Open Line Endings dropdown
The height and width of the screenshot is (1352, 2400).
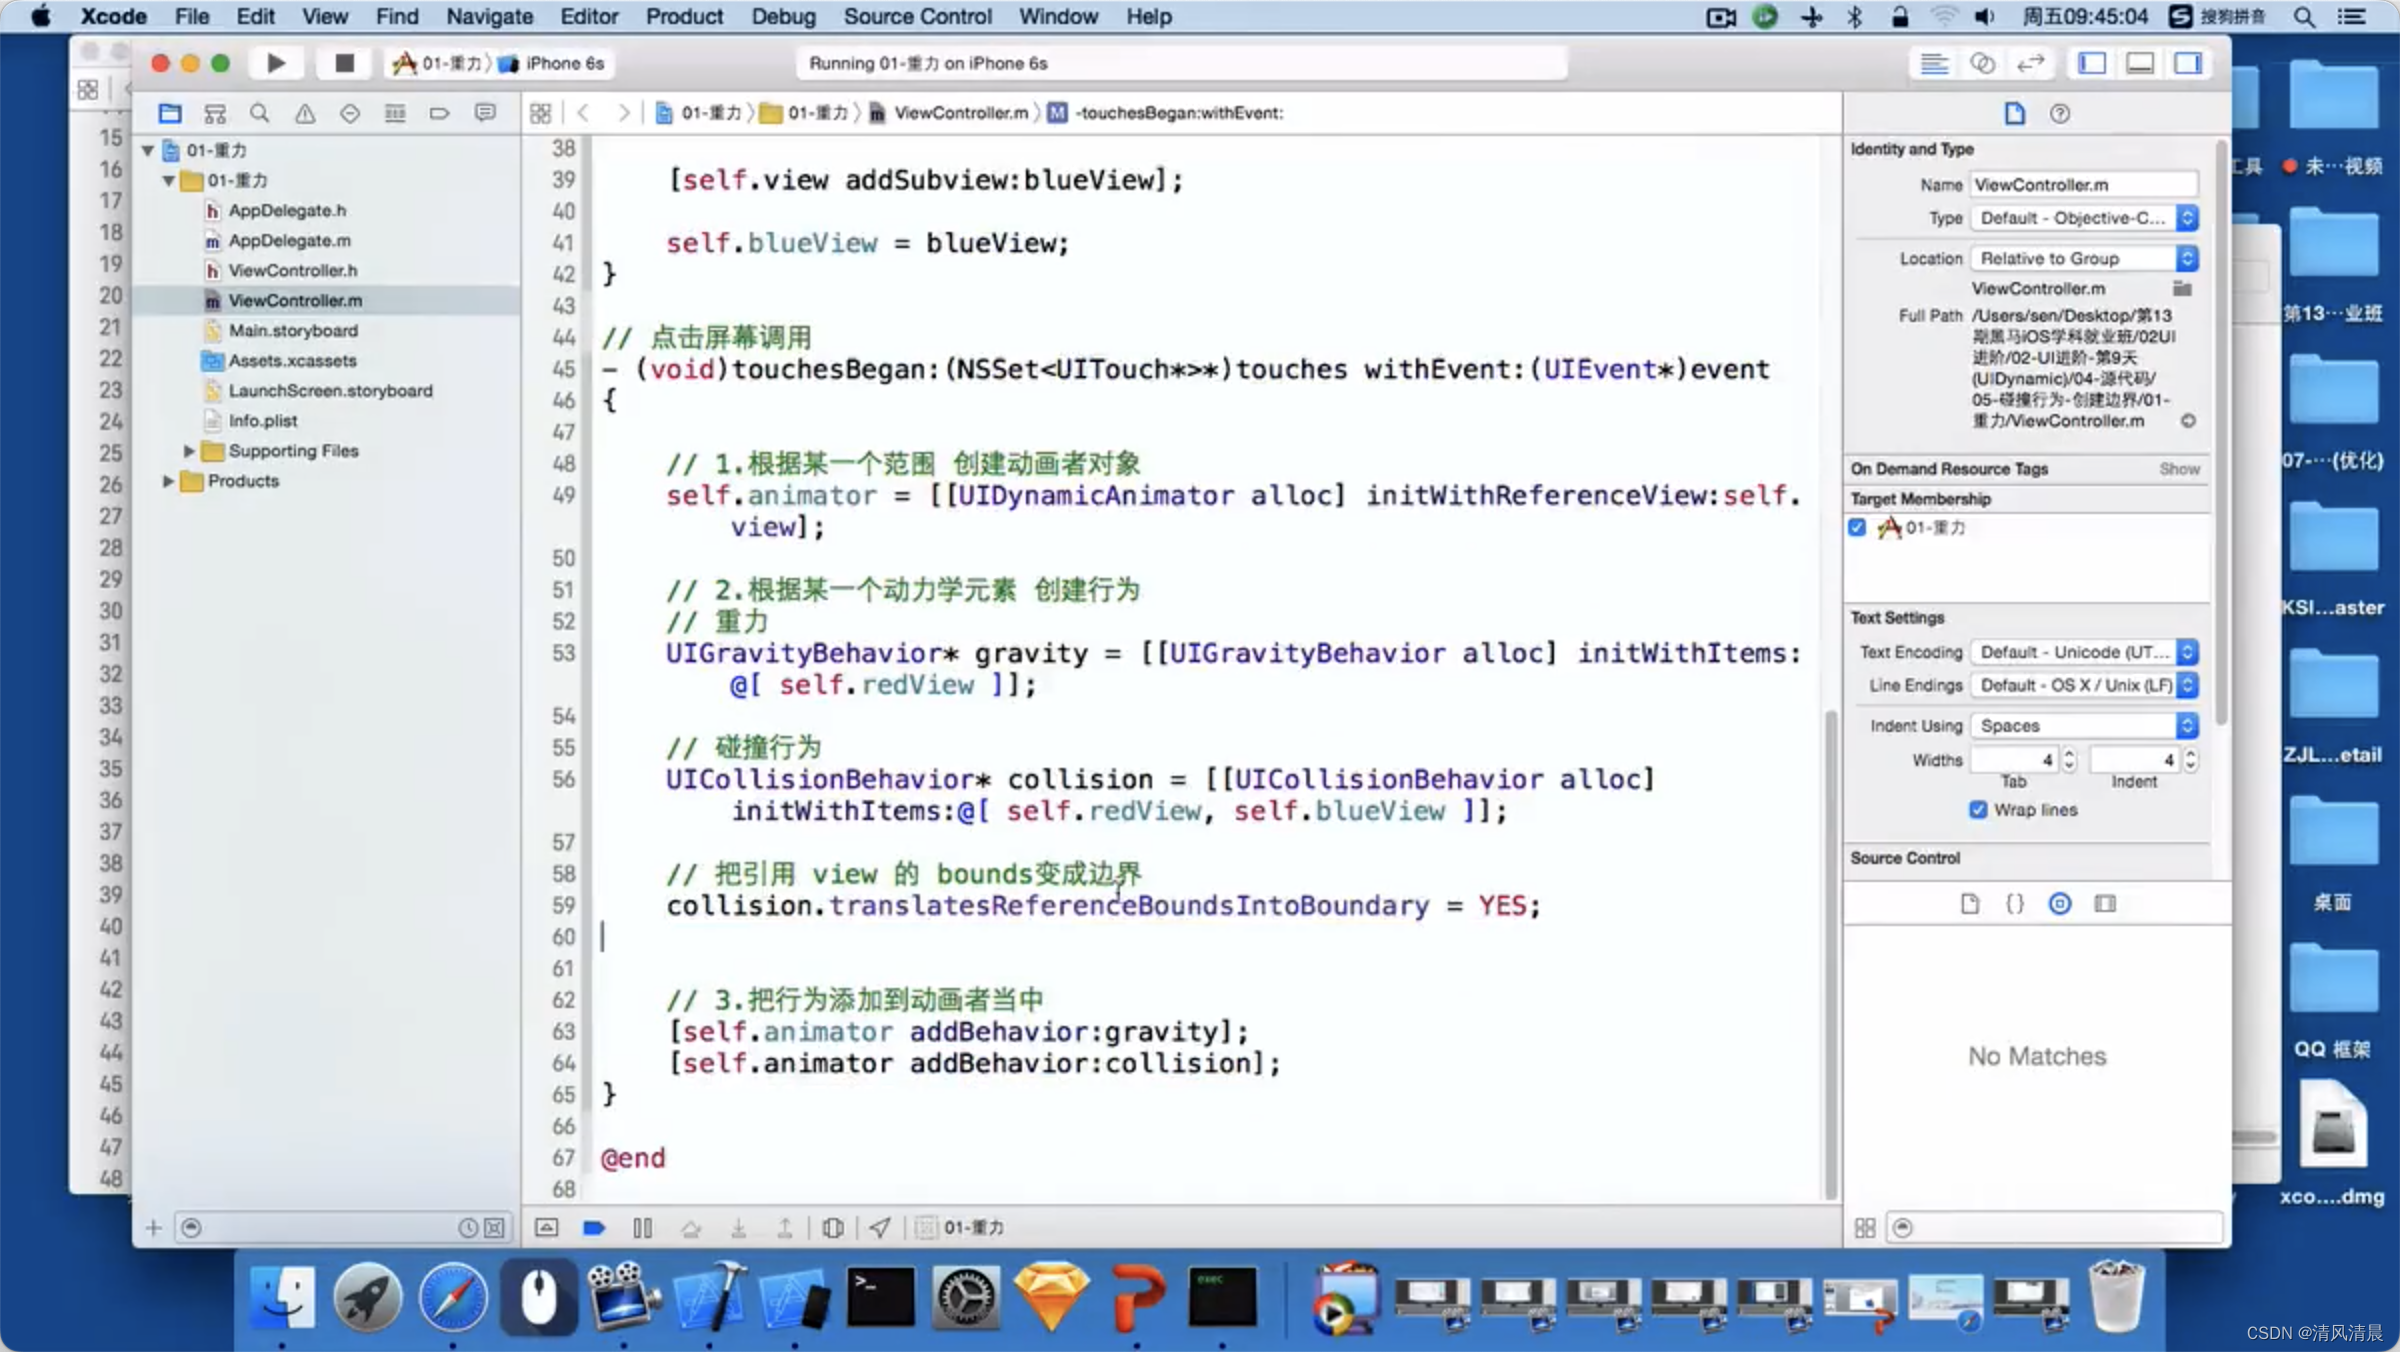click(x=2084, y=685)
